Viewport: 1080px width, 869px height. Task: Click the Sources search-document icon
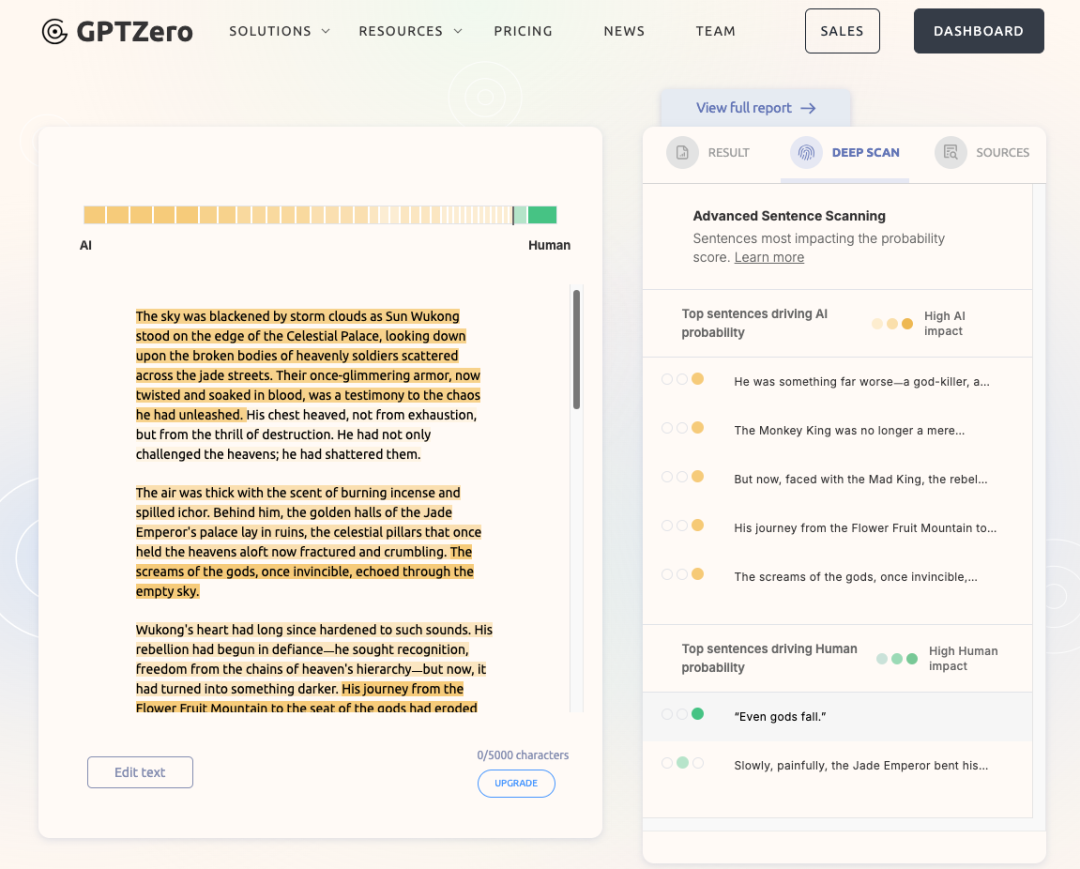pos(951,152)
